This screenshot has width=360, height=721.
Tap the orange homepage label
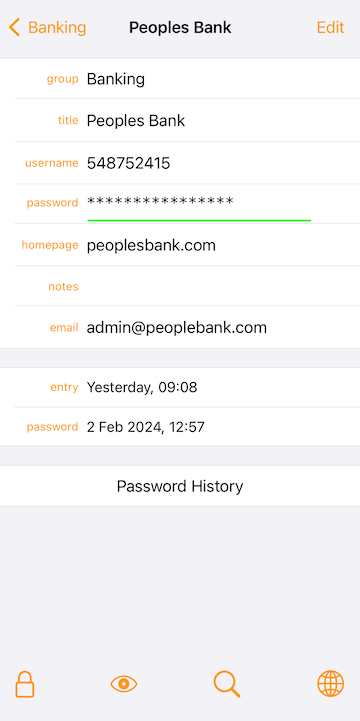pos(50,245)
